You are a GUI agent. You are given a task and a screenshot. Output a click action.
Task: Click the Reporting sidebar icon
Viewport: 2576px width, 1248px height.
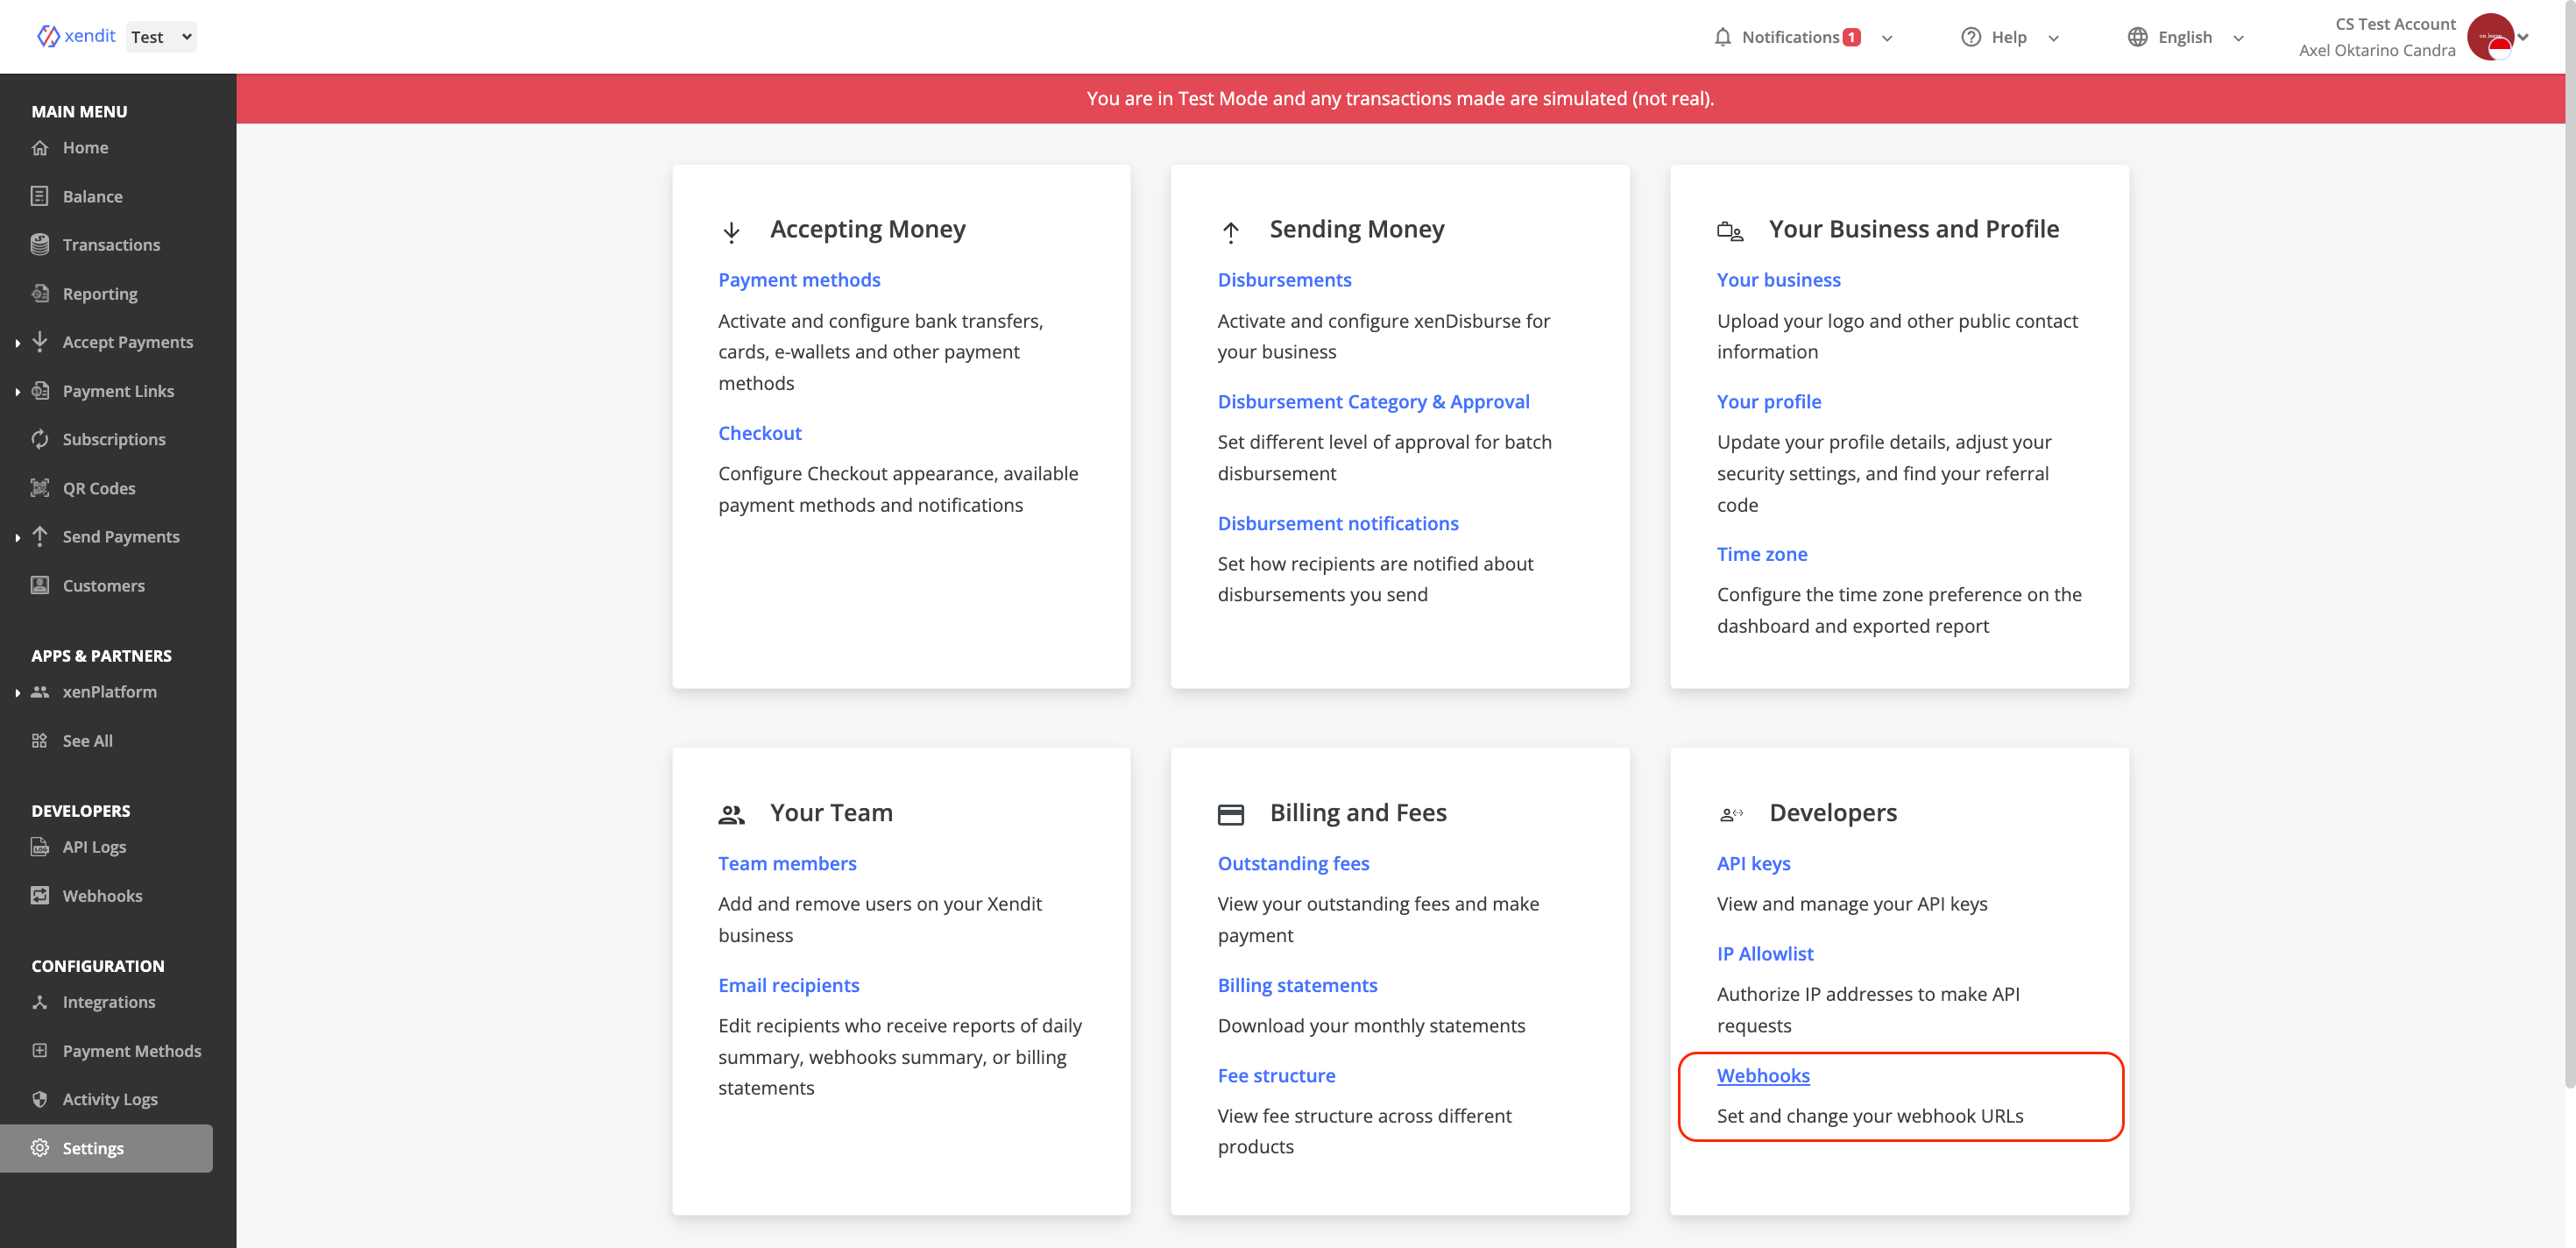(40, 293)
